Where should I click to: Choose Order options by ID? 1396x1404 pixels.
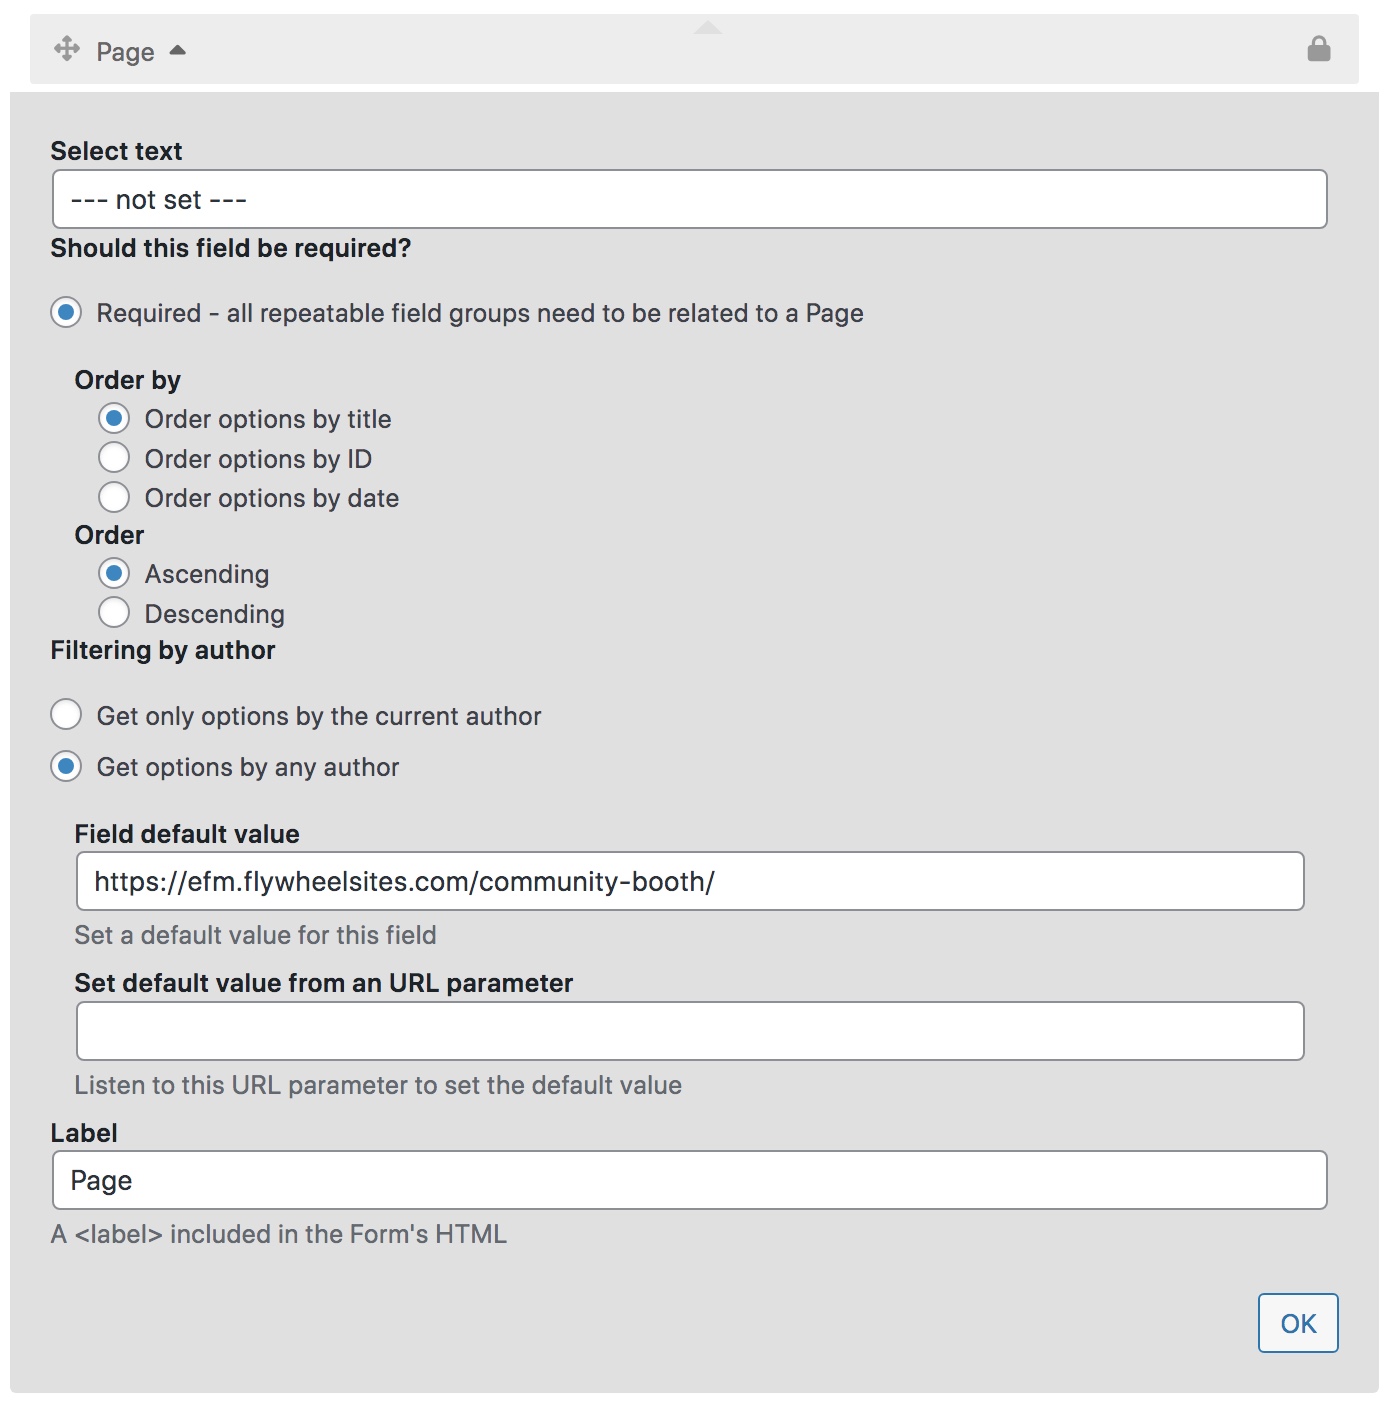114,458
